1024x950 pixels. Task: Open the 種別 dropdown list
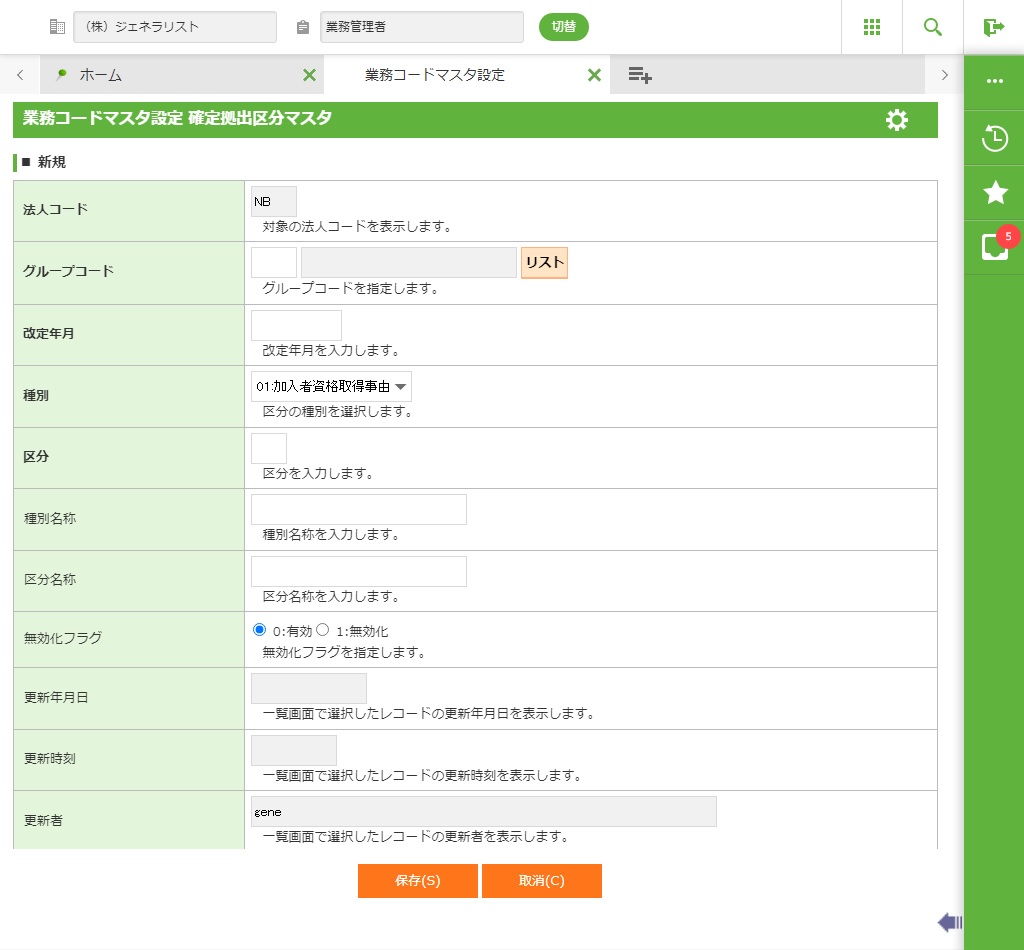tap(331, 386)
